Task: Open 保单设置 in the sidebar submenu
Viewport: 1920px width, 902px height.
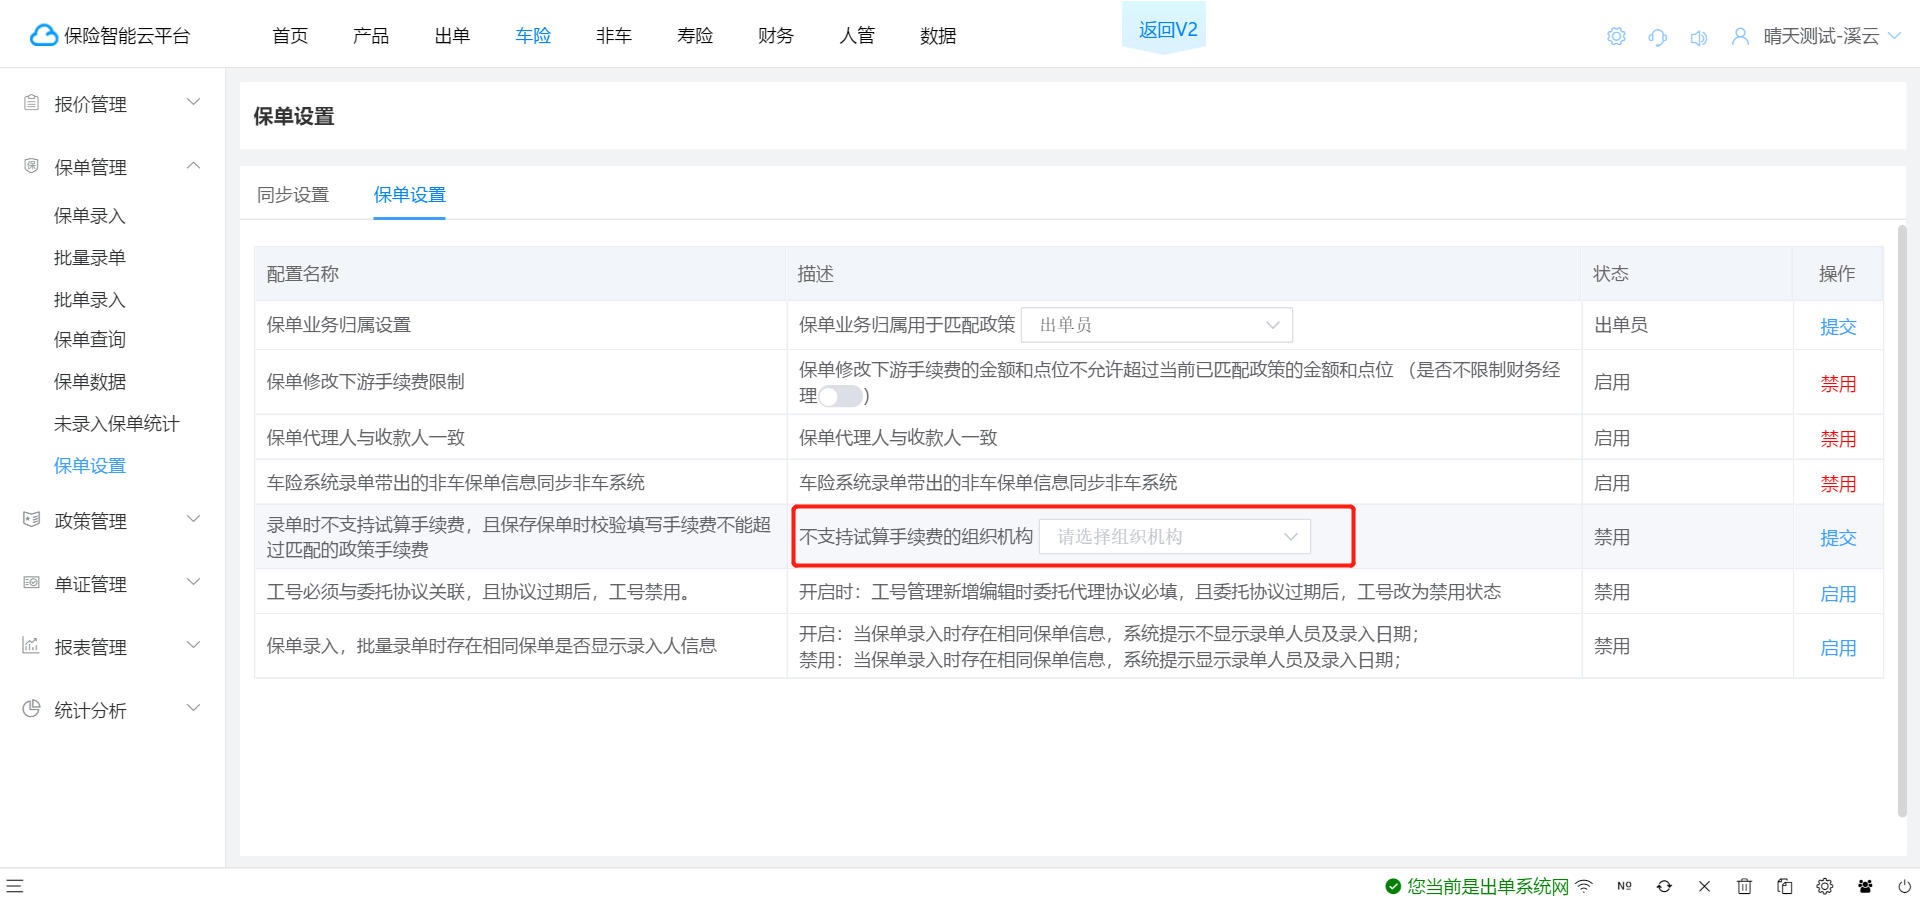Action: [90, 466]
